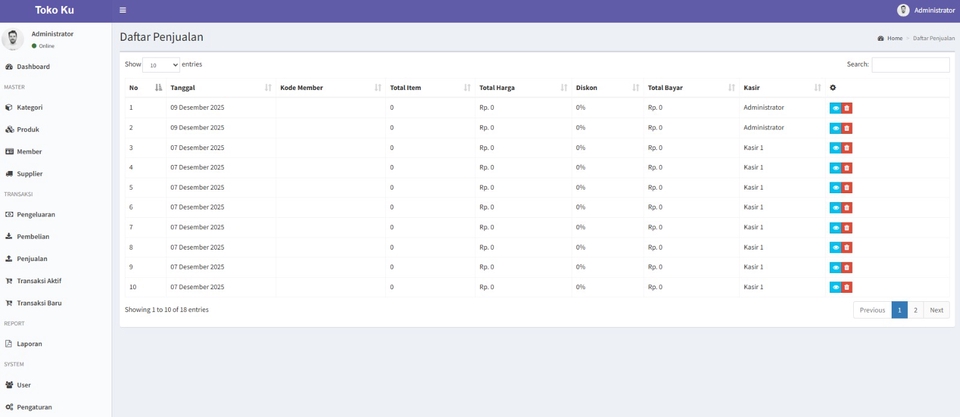Open the Show entries count dropdown
The image size is (960, 417).
pos(160,65)
